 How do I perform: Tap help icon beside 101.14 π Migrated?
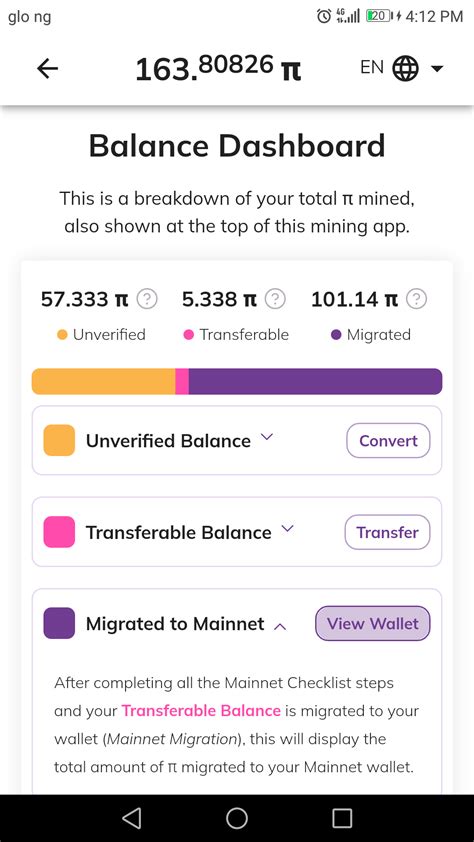pos(417,299)
